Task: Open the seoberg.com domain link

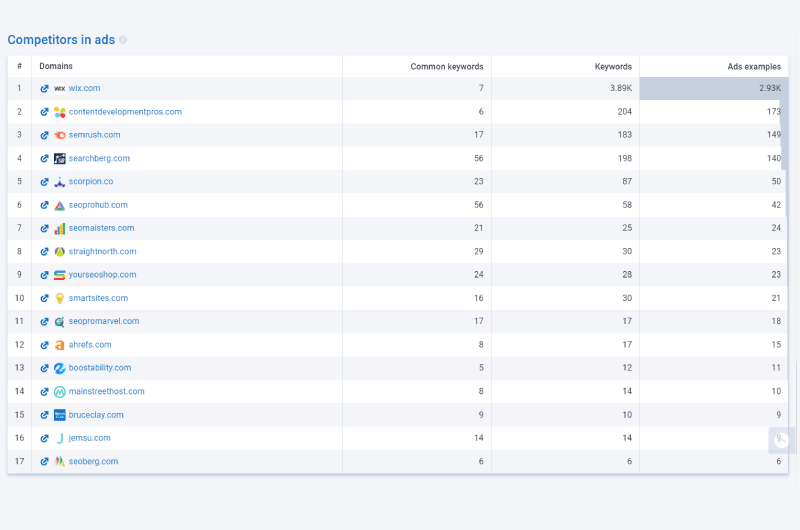Action: pos(93,461)
